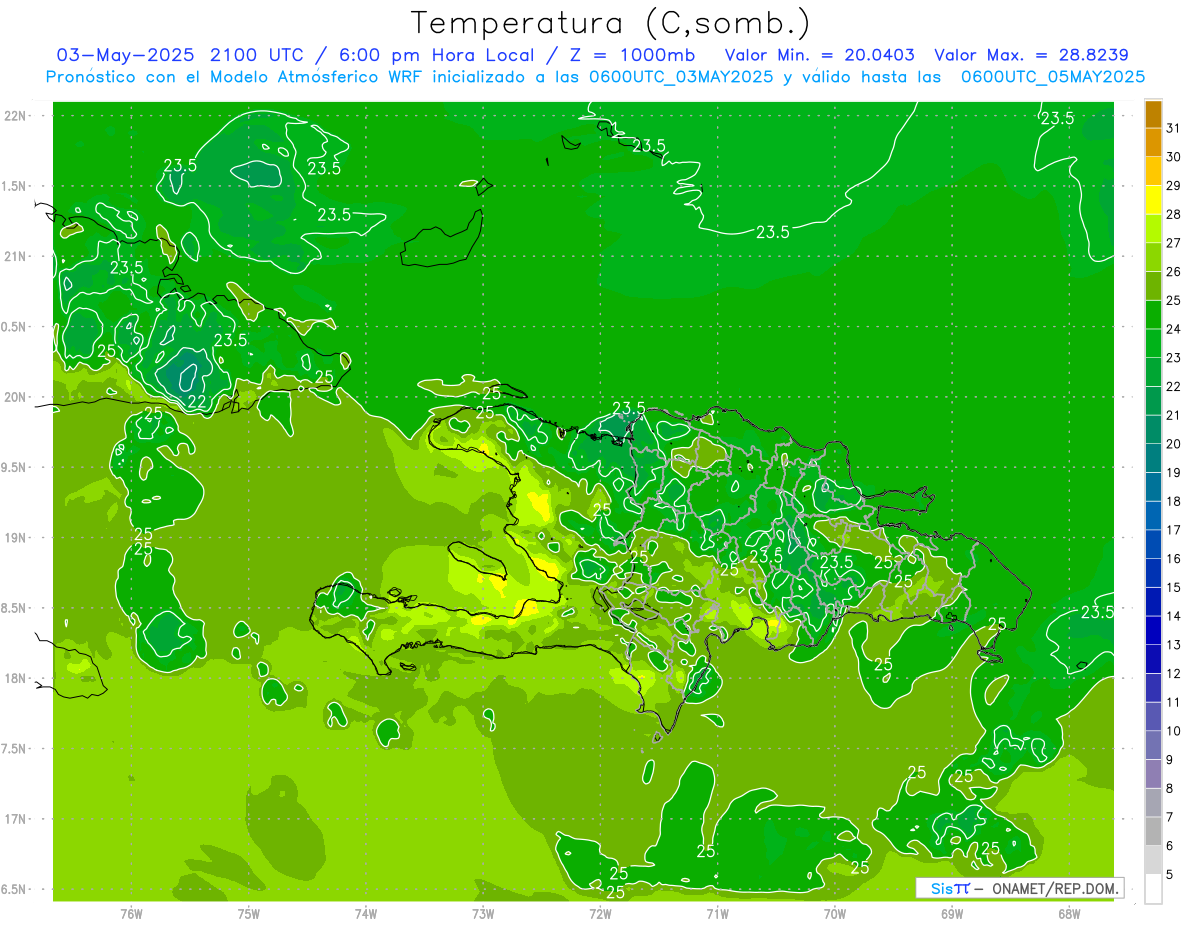Viewport: 1200px width, 927px height.
Task: Click the '22N' latitude axis label
Action: click(x=16, y=116)
